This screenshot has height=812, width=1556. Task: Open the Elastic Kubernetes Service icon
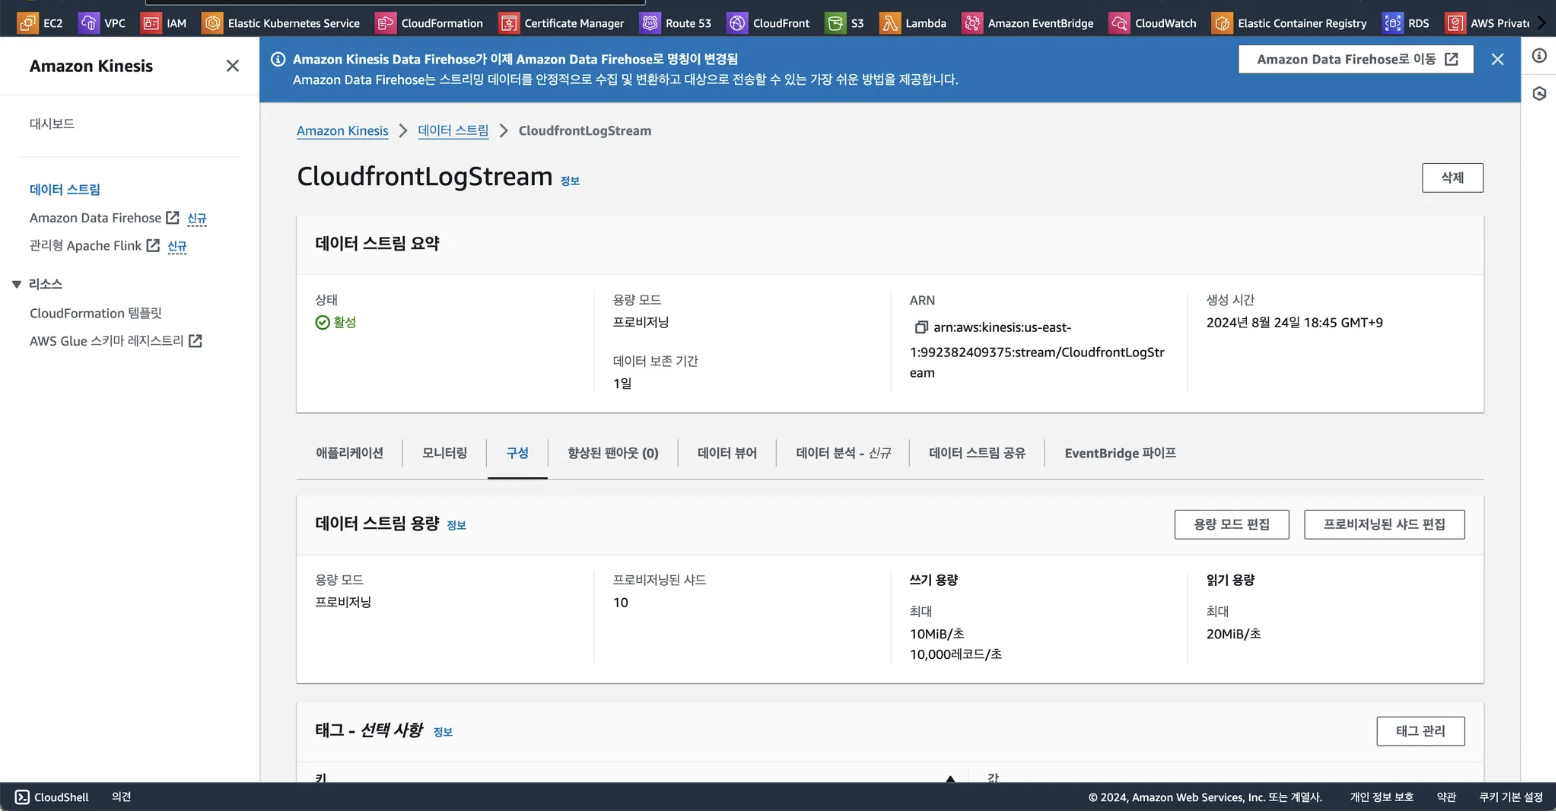(x=212, y=22)
